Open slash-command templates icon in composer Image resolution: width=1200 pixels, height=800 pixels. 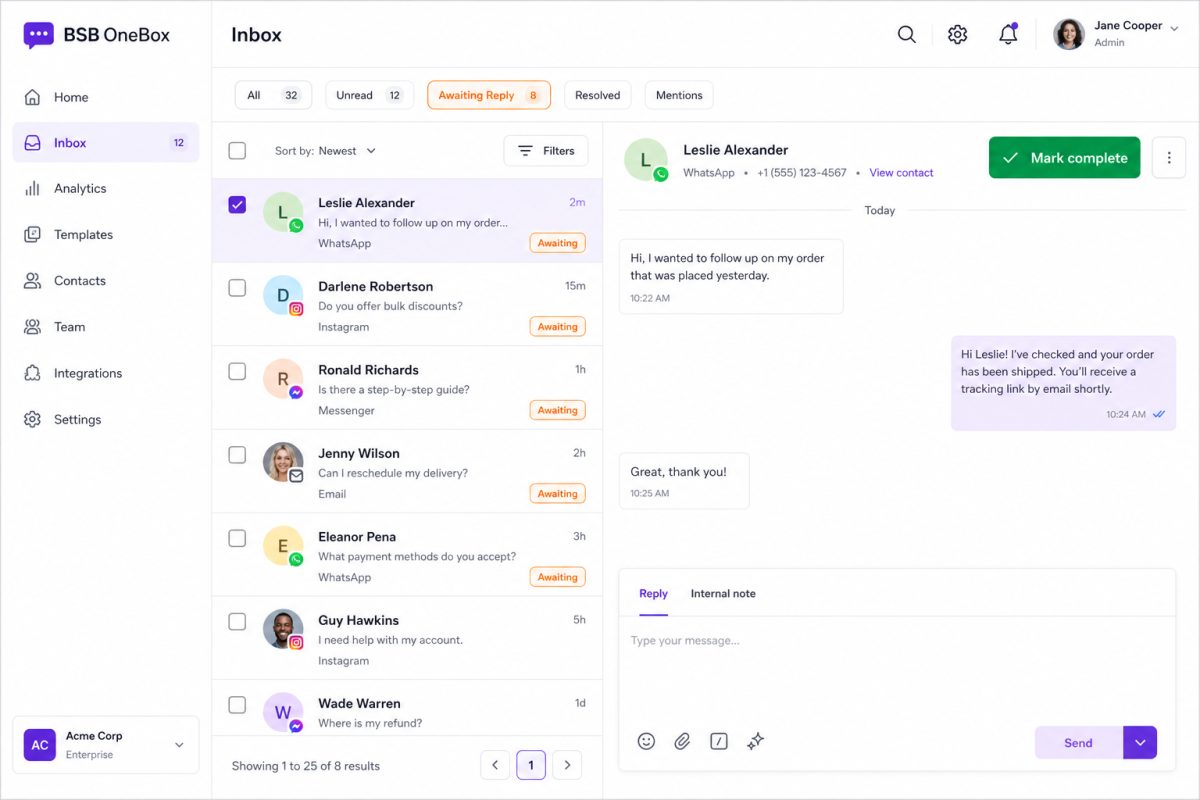[718, 741]
